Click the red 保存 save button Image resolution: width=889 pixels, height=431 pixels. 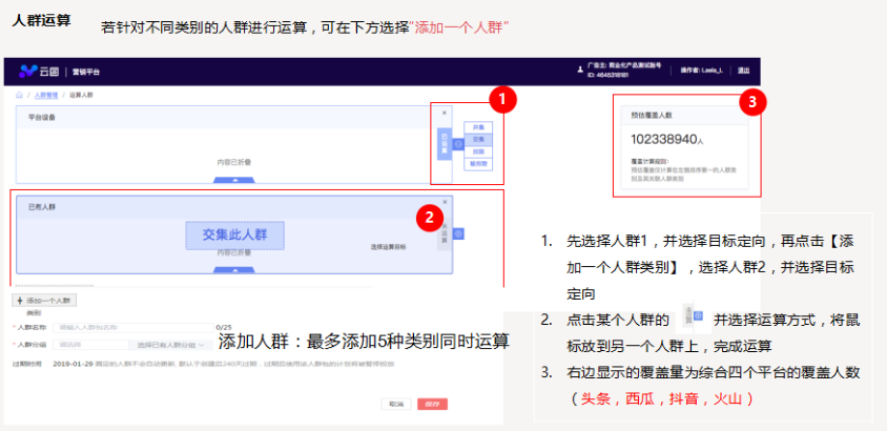click(x=433, y=404)
